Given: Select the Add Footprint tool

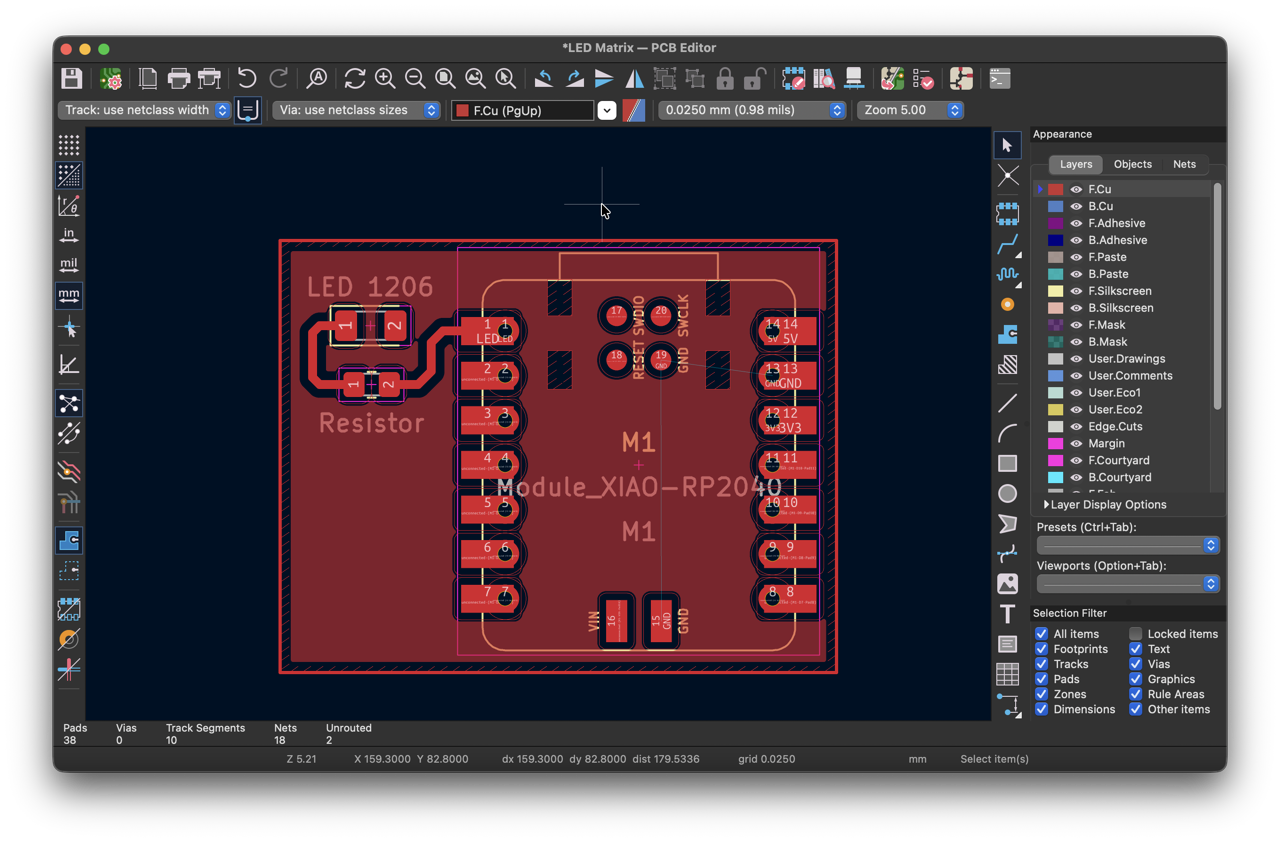Looking at the screenshot, I should pos(1007,213).
